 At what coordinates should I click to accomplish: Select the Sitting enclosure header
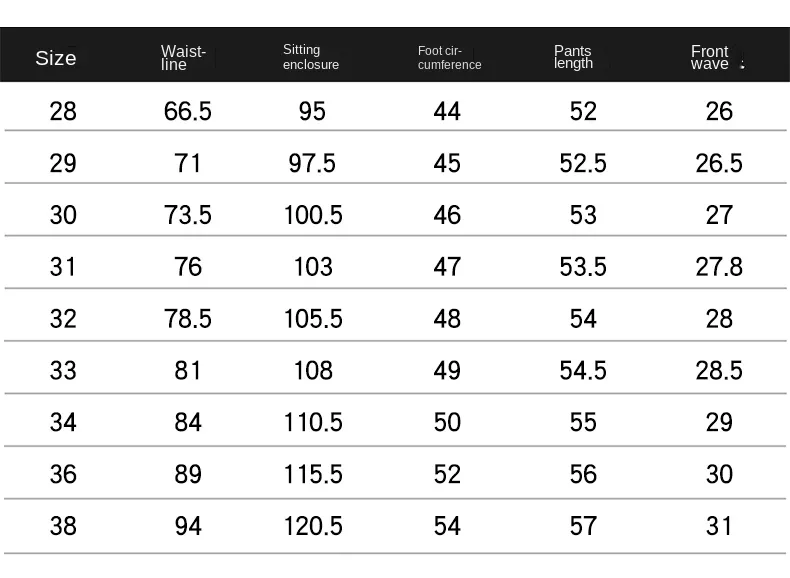(x=311, y=57)
